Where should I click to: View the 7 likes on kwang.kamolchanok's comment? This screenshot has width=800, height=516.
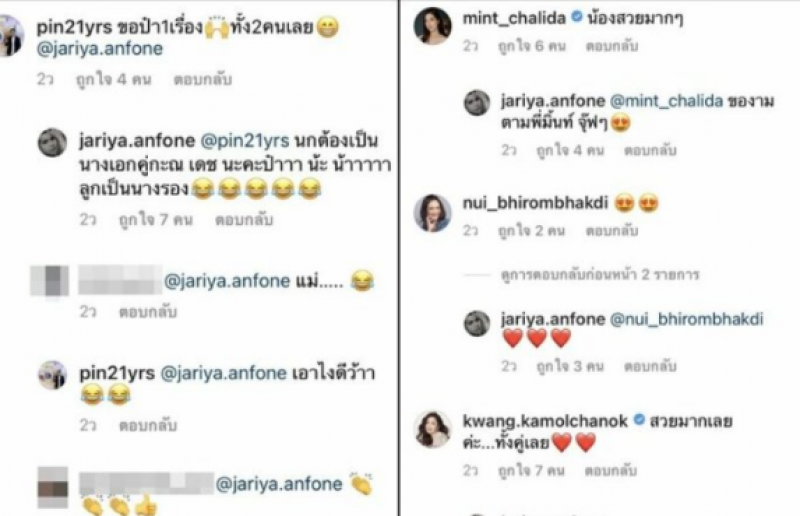point(531,470)
